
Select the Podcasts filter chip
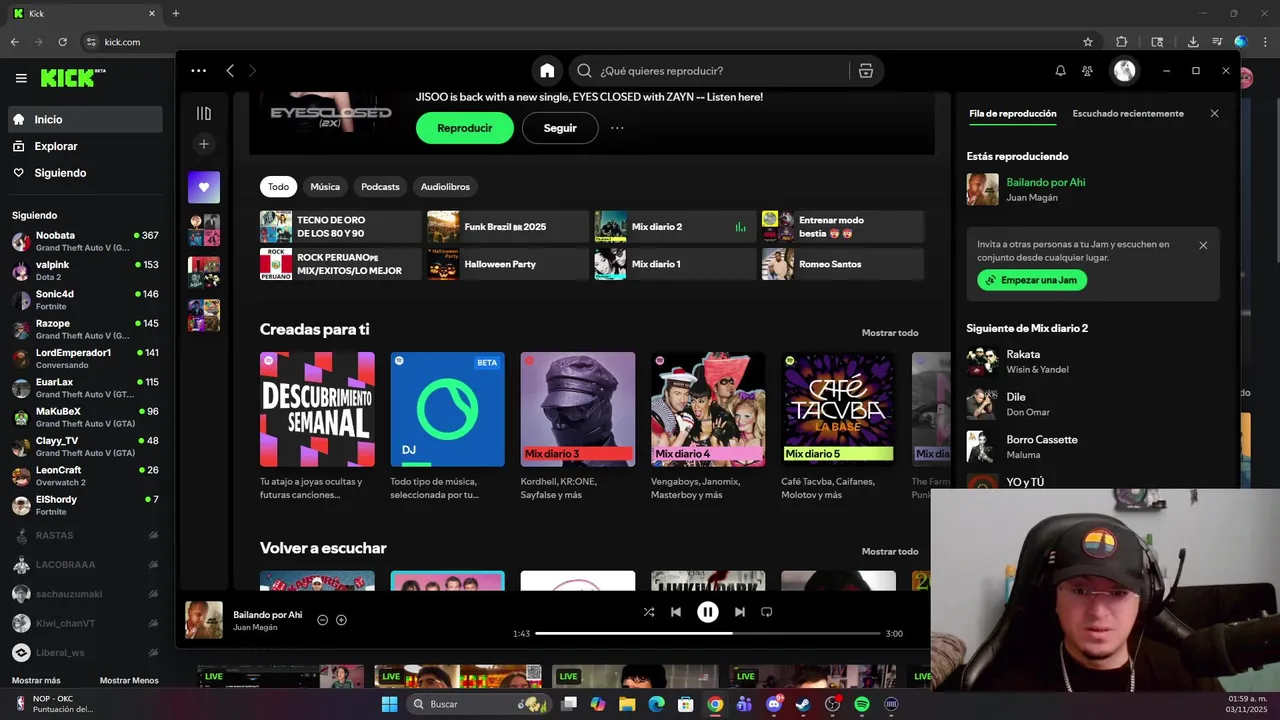click(x=380, y=187)
